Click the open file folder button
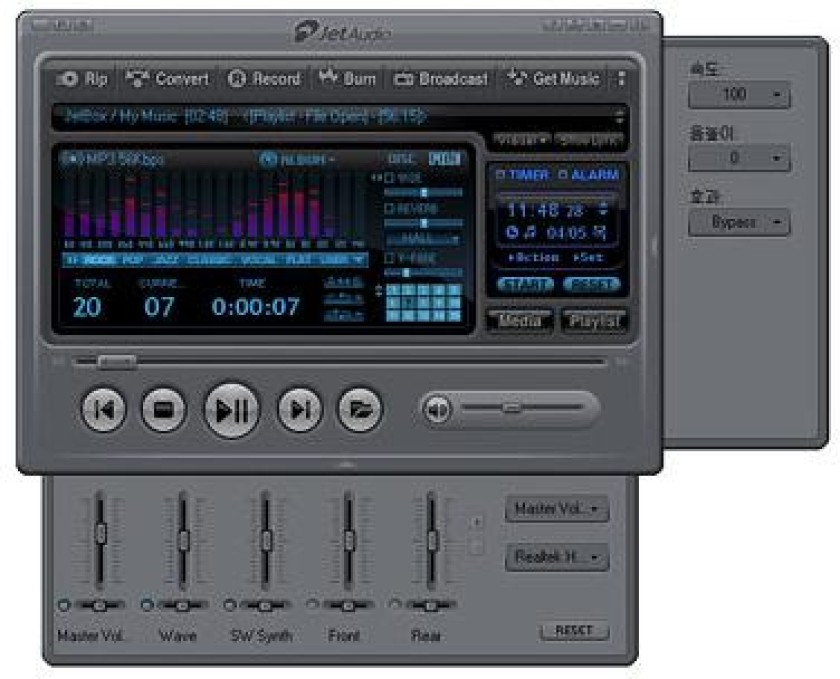The image size is (840, 679). pos(360,409)
